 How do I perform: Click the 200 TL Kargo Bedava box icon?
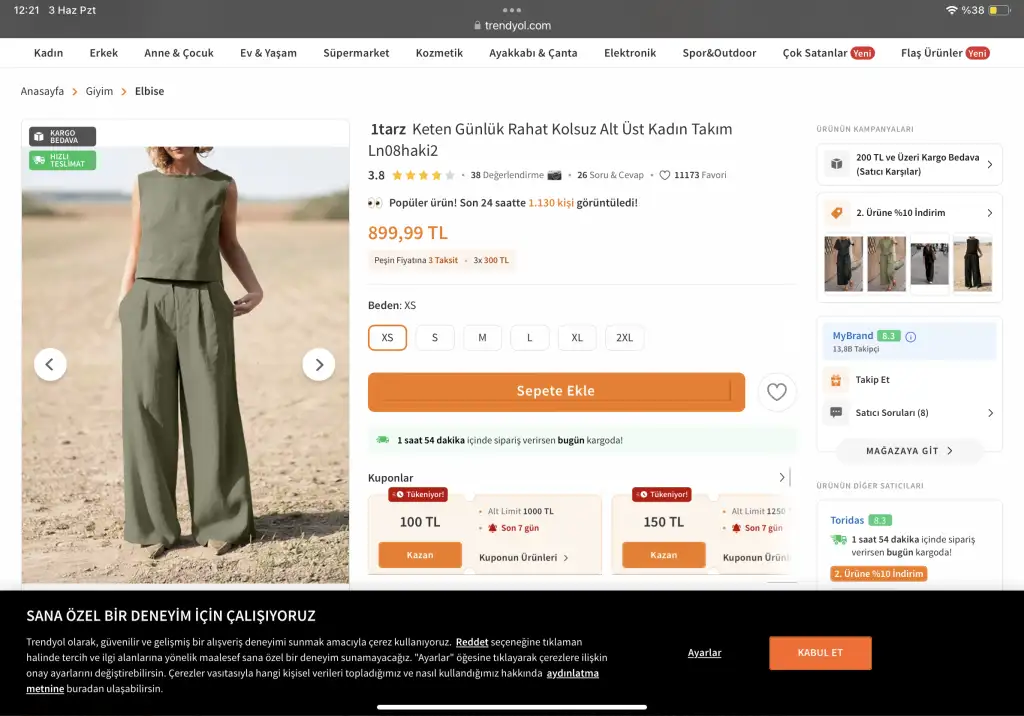tap(836, 164)
